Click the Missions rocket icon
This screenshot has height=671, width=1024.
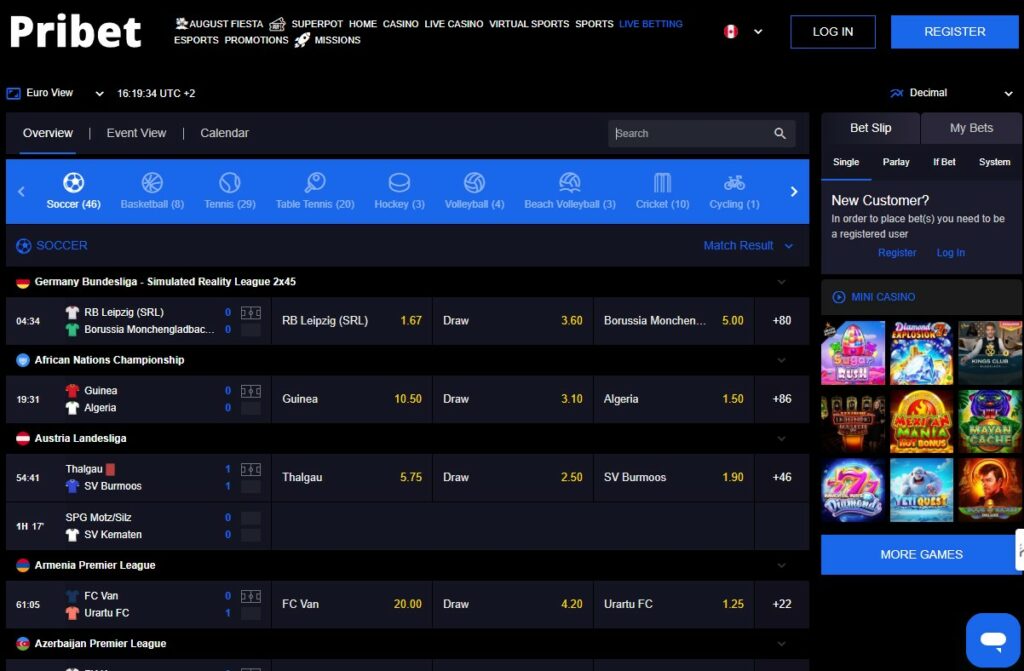click(302, 40)
